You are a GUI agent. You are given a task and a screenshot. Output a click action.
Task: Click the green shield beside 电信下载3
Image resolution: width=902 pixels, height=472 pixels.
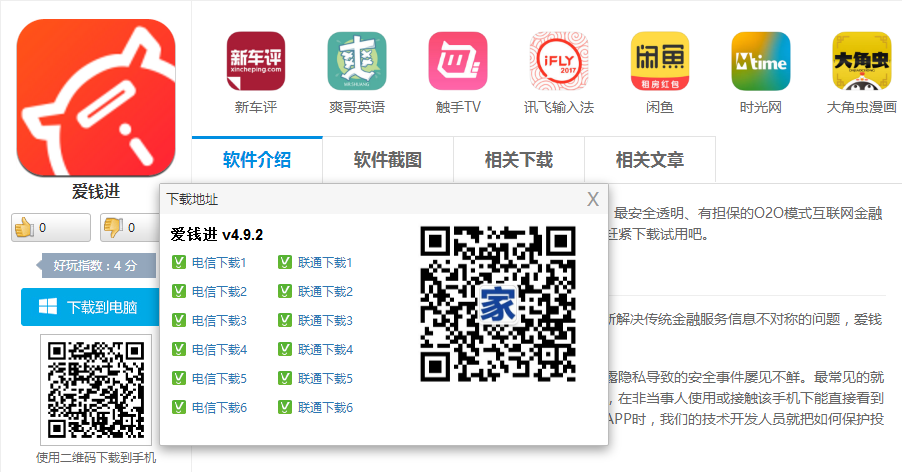(179, 320)
